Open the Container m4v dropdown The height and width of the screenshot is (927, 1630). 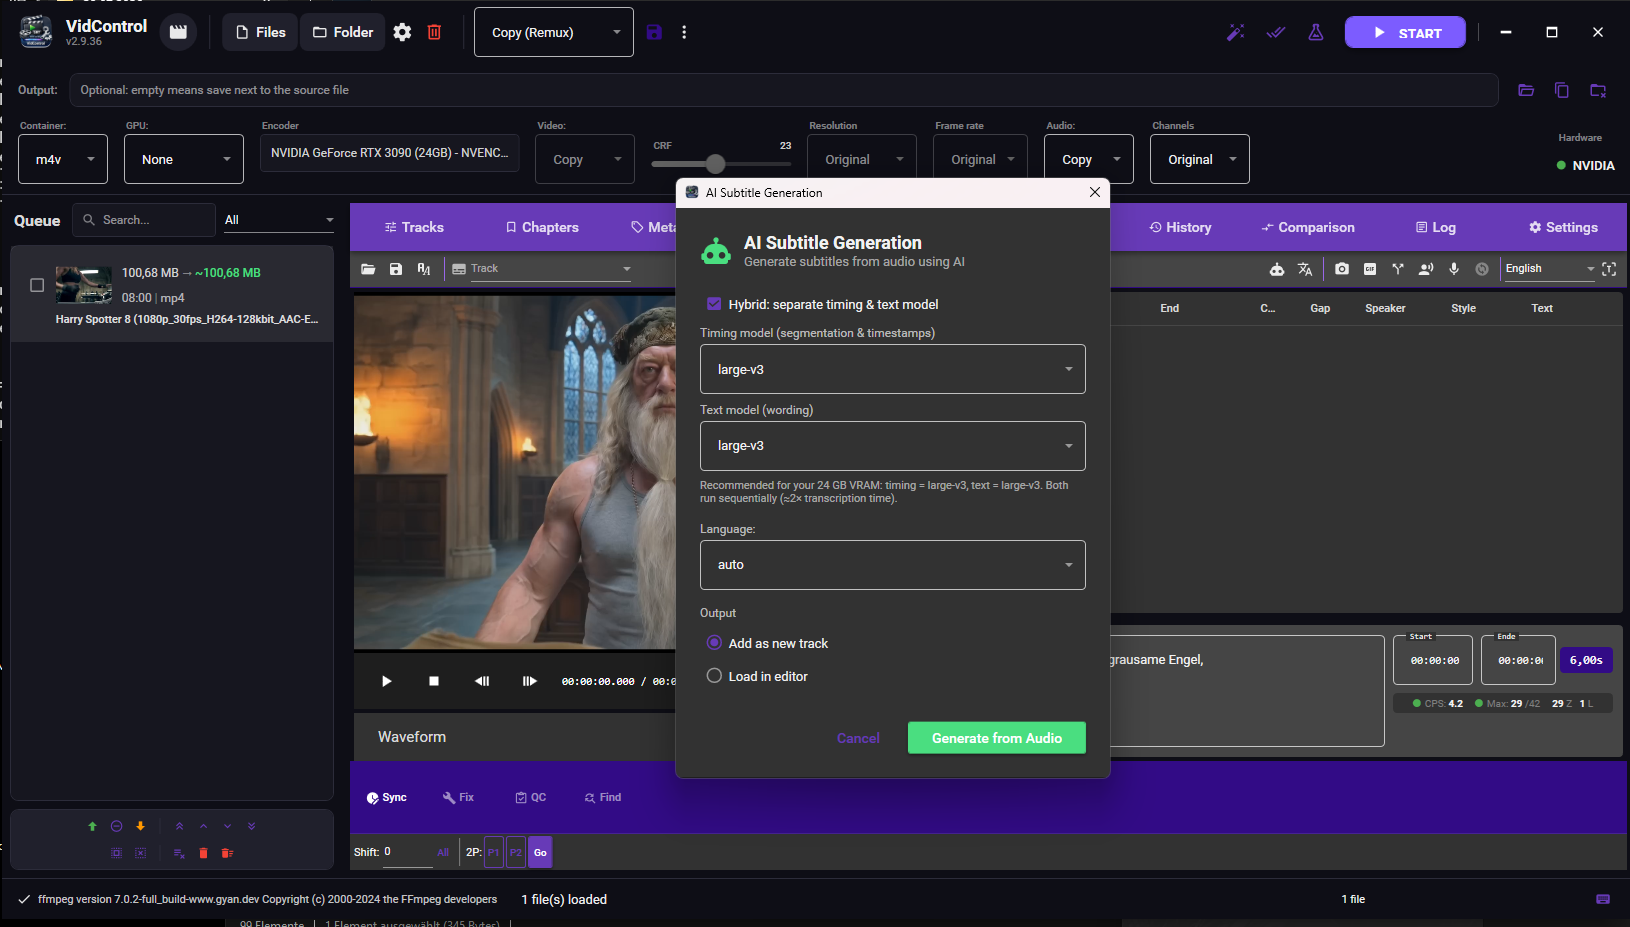tap(63, 159)
